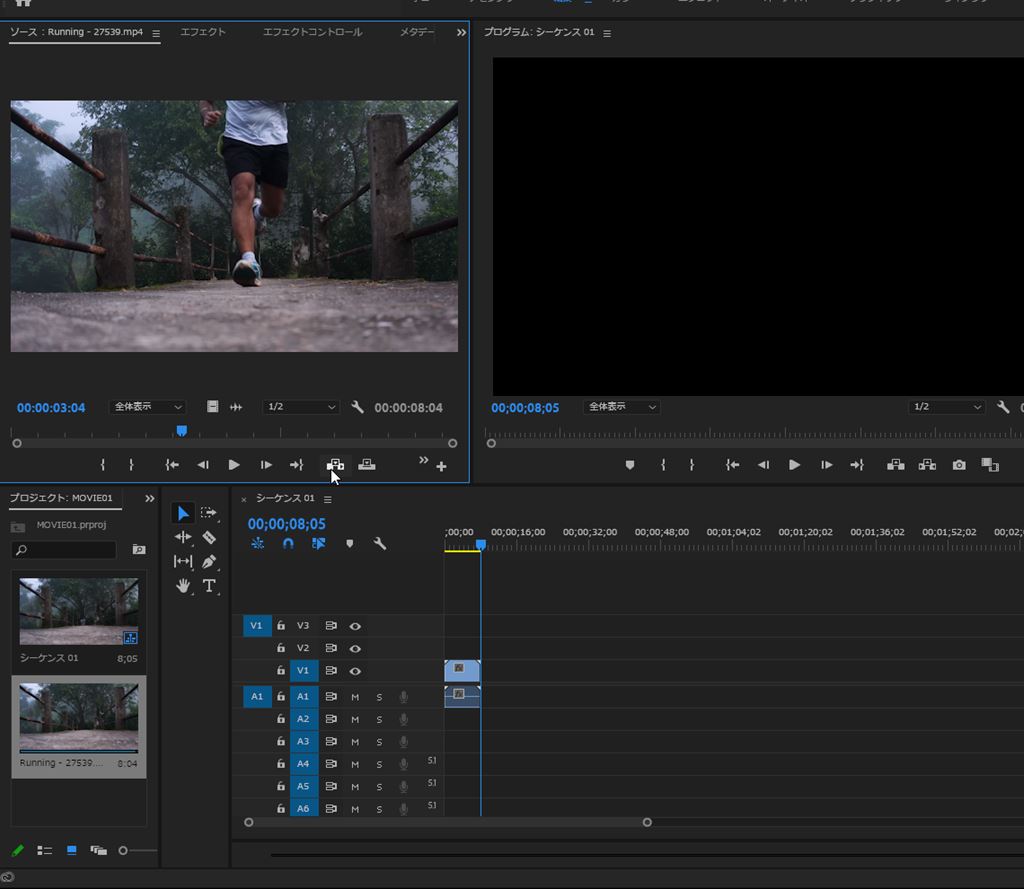Image resolution: width=1024 pixels, height=889 pixels.
Task: Lock the V3 video track
Action: 281,626
